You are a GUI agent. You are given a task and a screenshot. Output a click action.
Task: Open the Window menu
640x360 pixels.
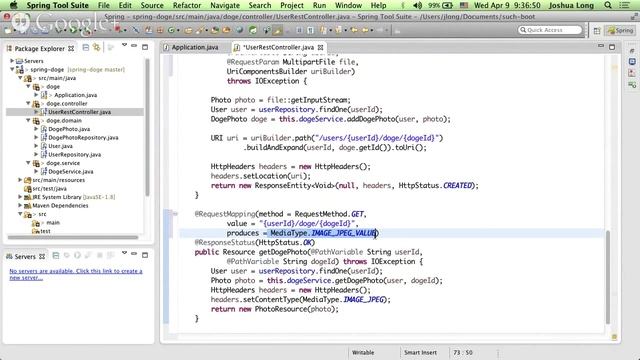(348, 5)
